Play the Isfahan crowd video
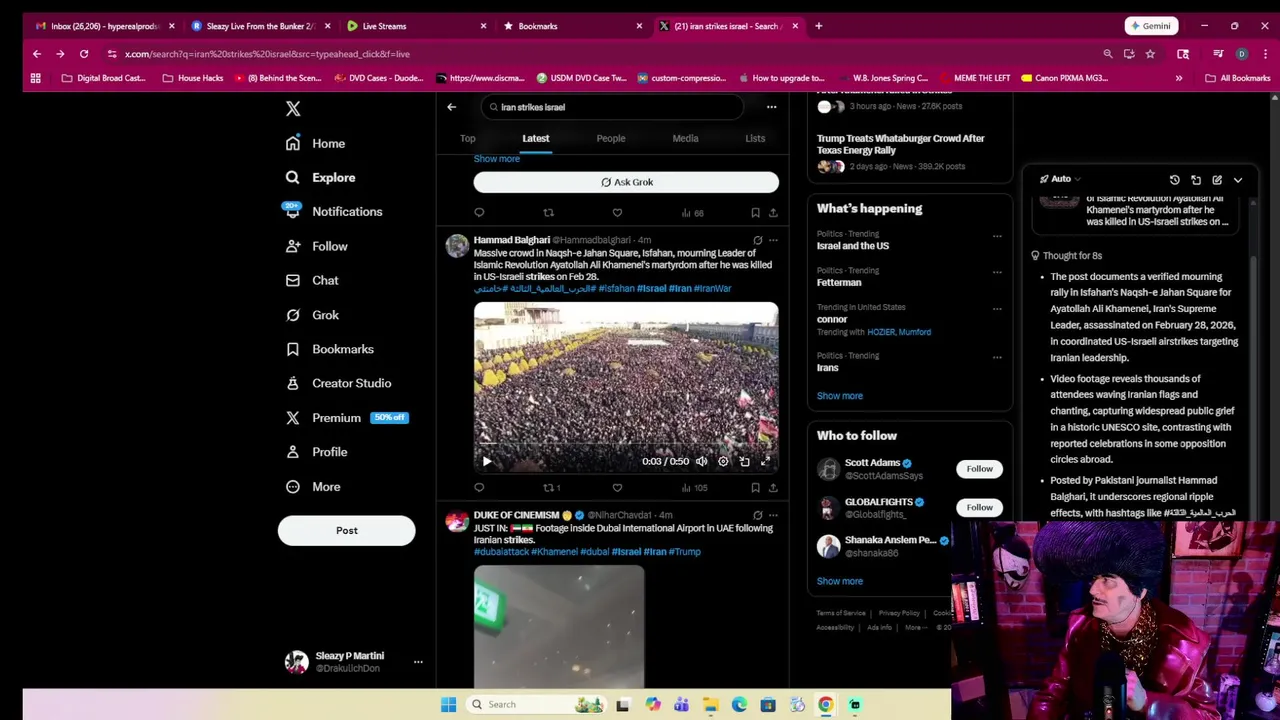The image size is (1280, 720). (487, 462)
